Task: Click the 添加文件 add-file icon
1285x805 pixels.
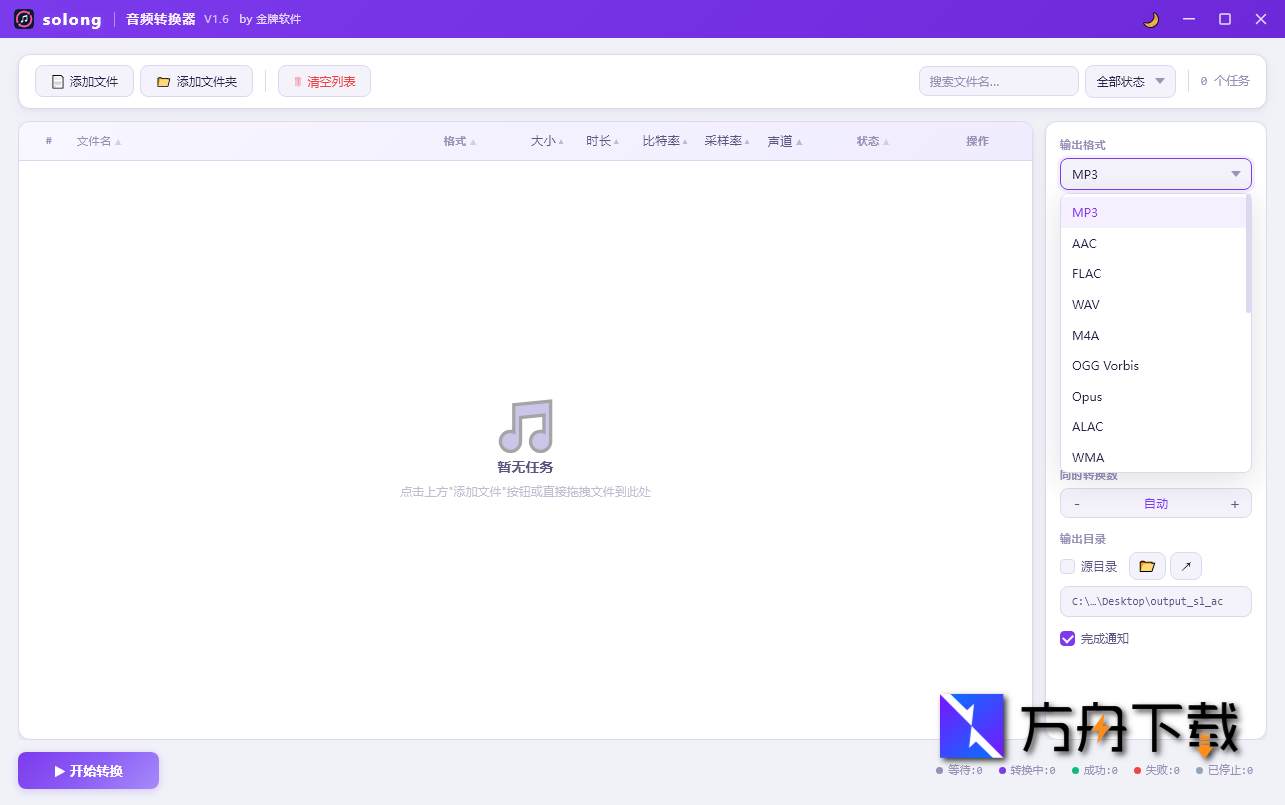Action: (57, 81)
